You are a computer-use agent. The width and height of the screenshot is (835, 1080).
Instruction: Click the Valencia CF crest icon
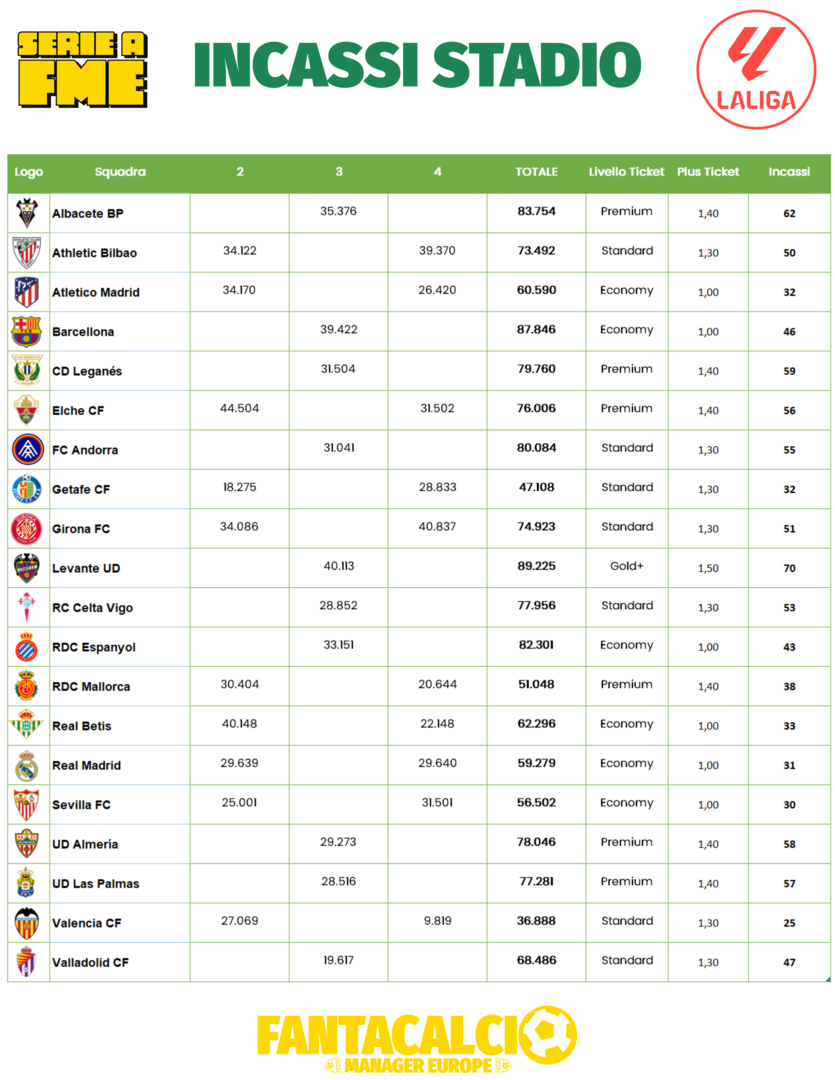(x=27, y=922)
